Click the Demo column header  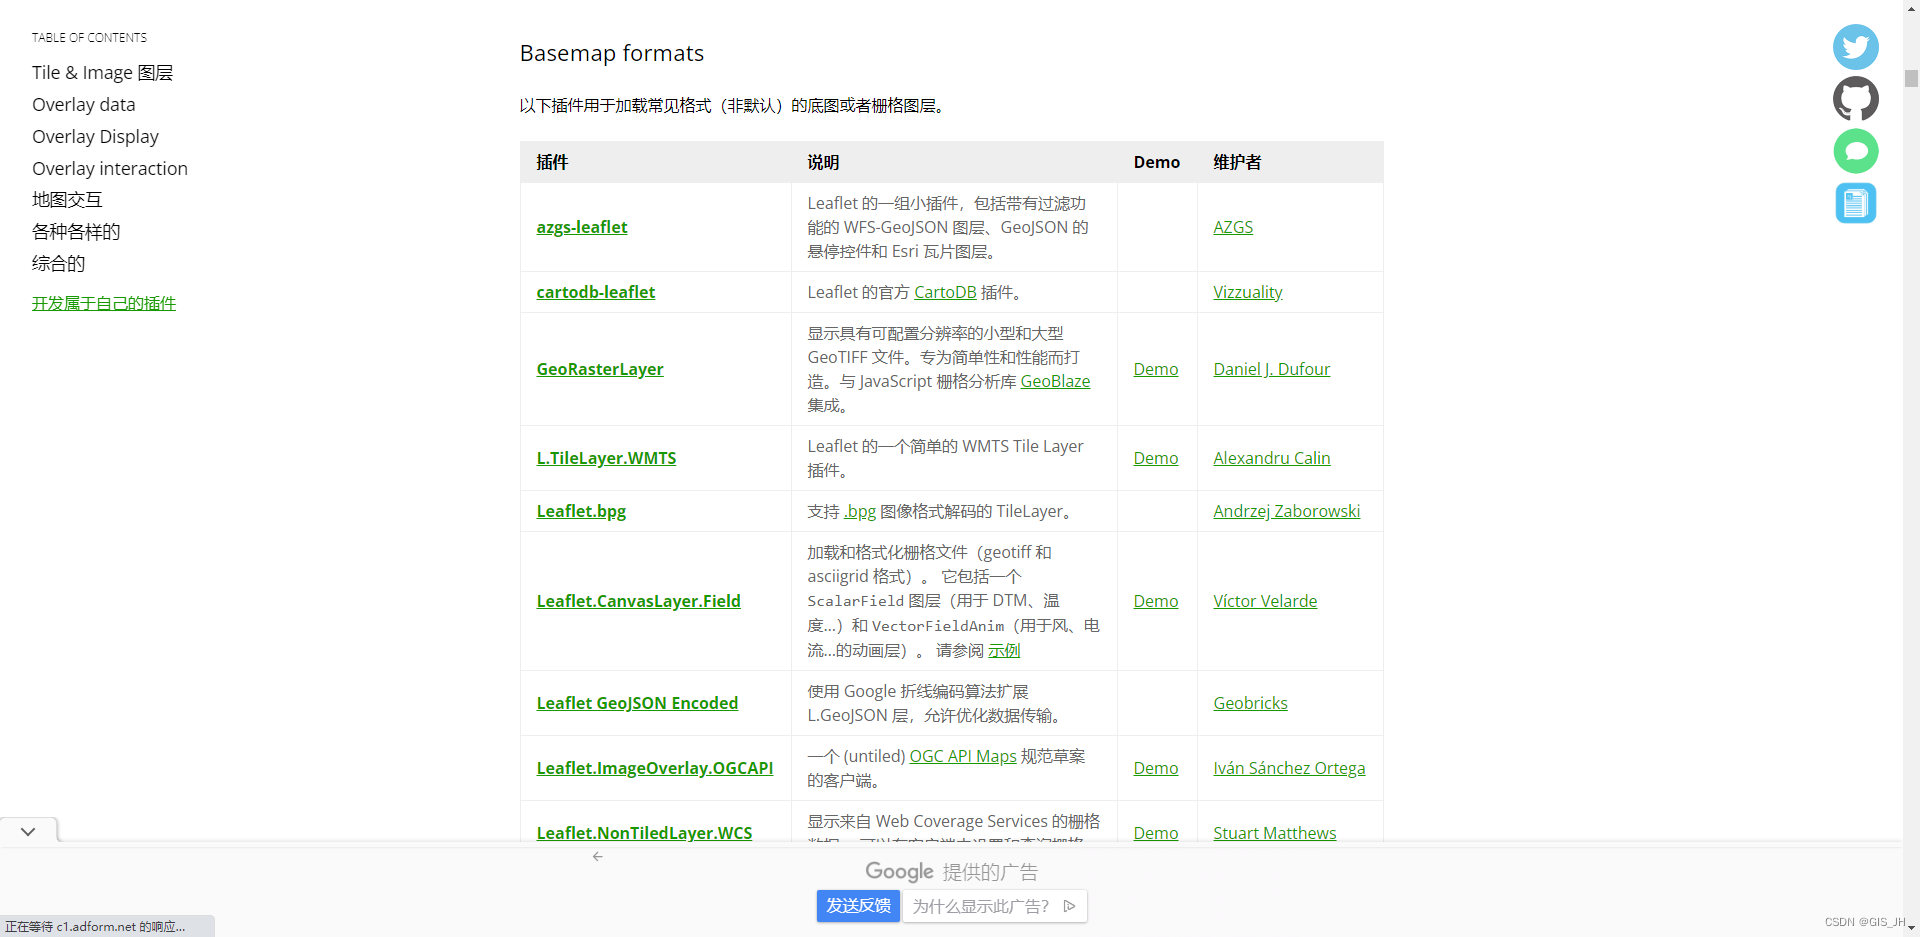coord(1157,162)
